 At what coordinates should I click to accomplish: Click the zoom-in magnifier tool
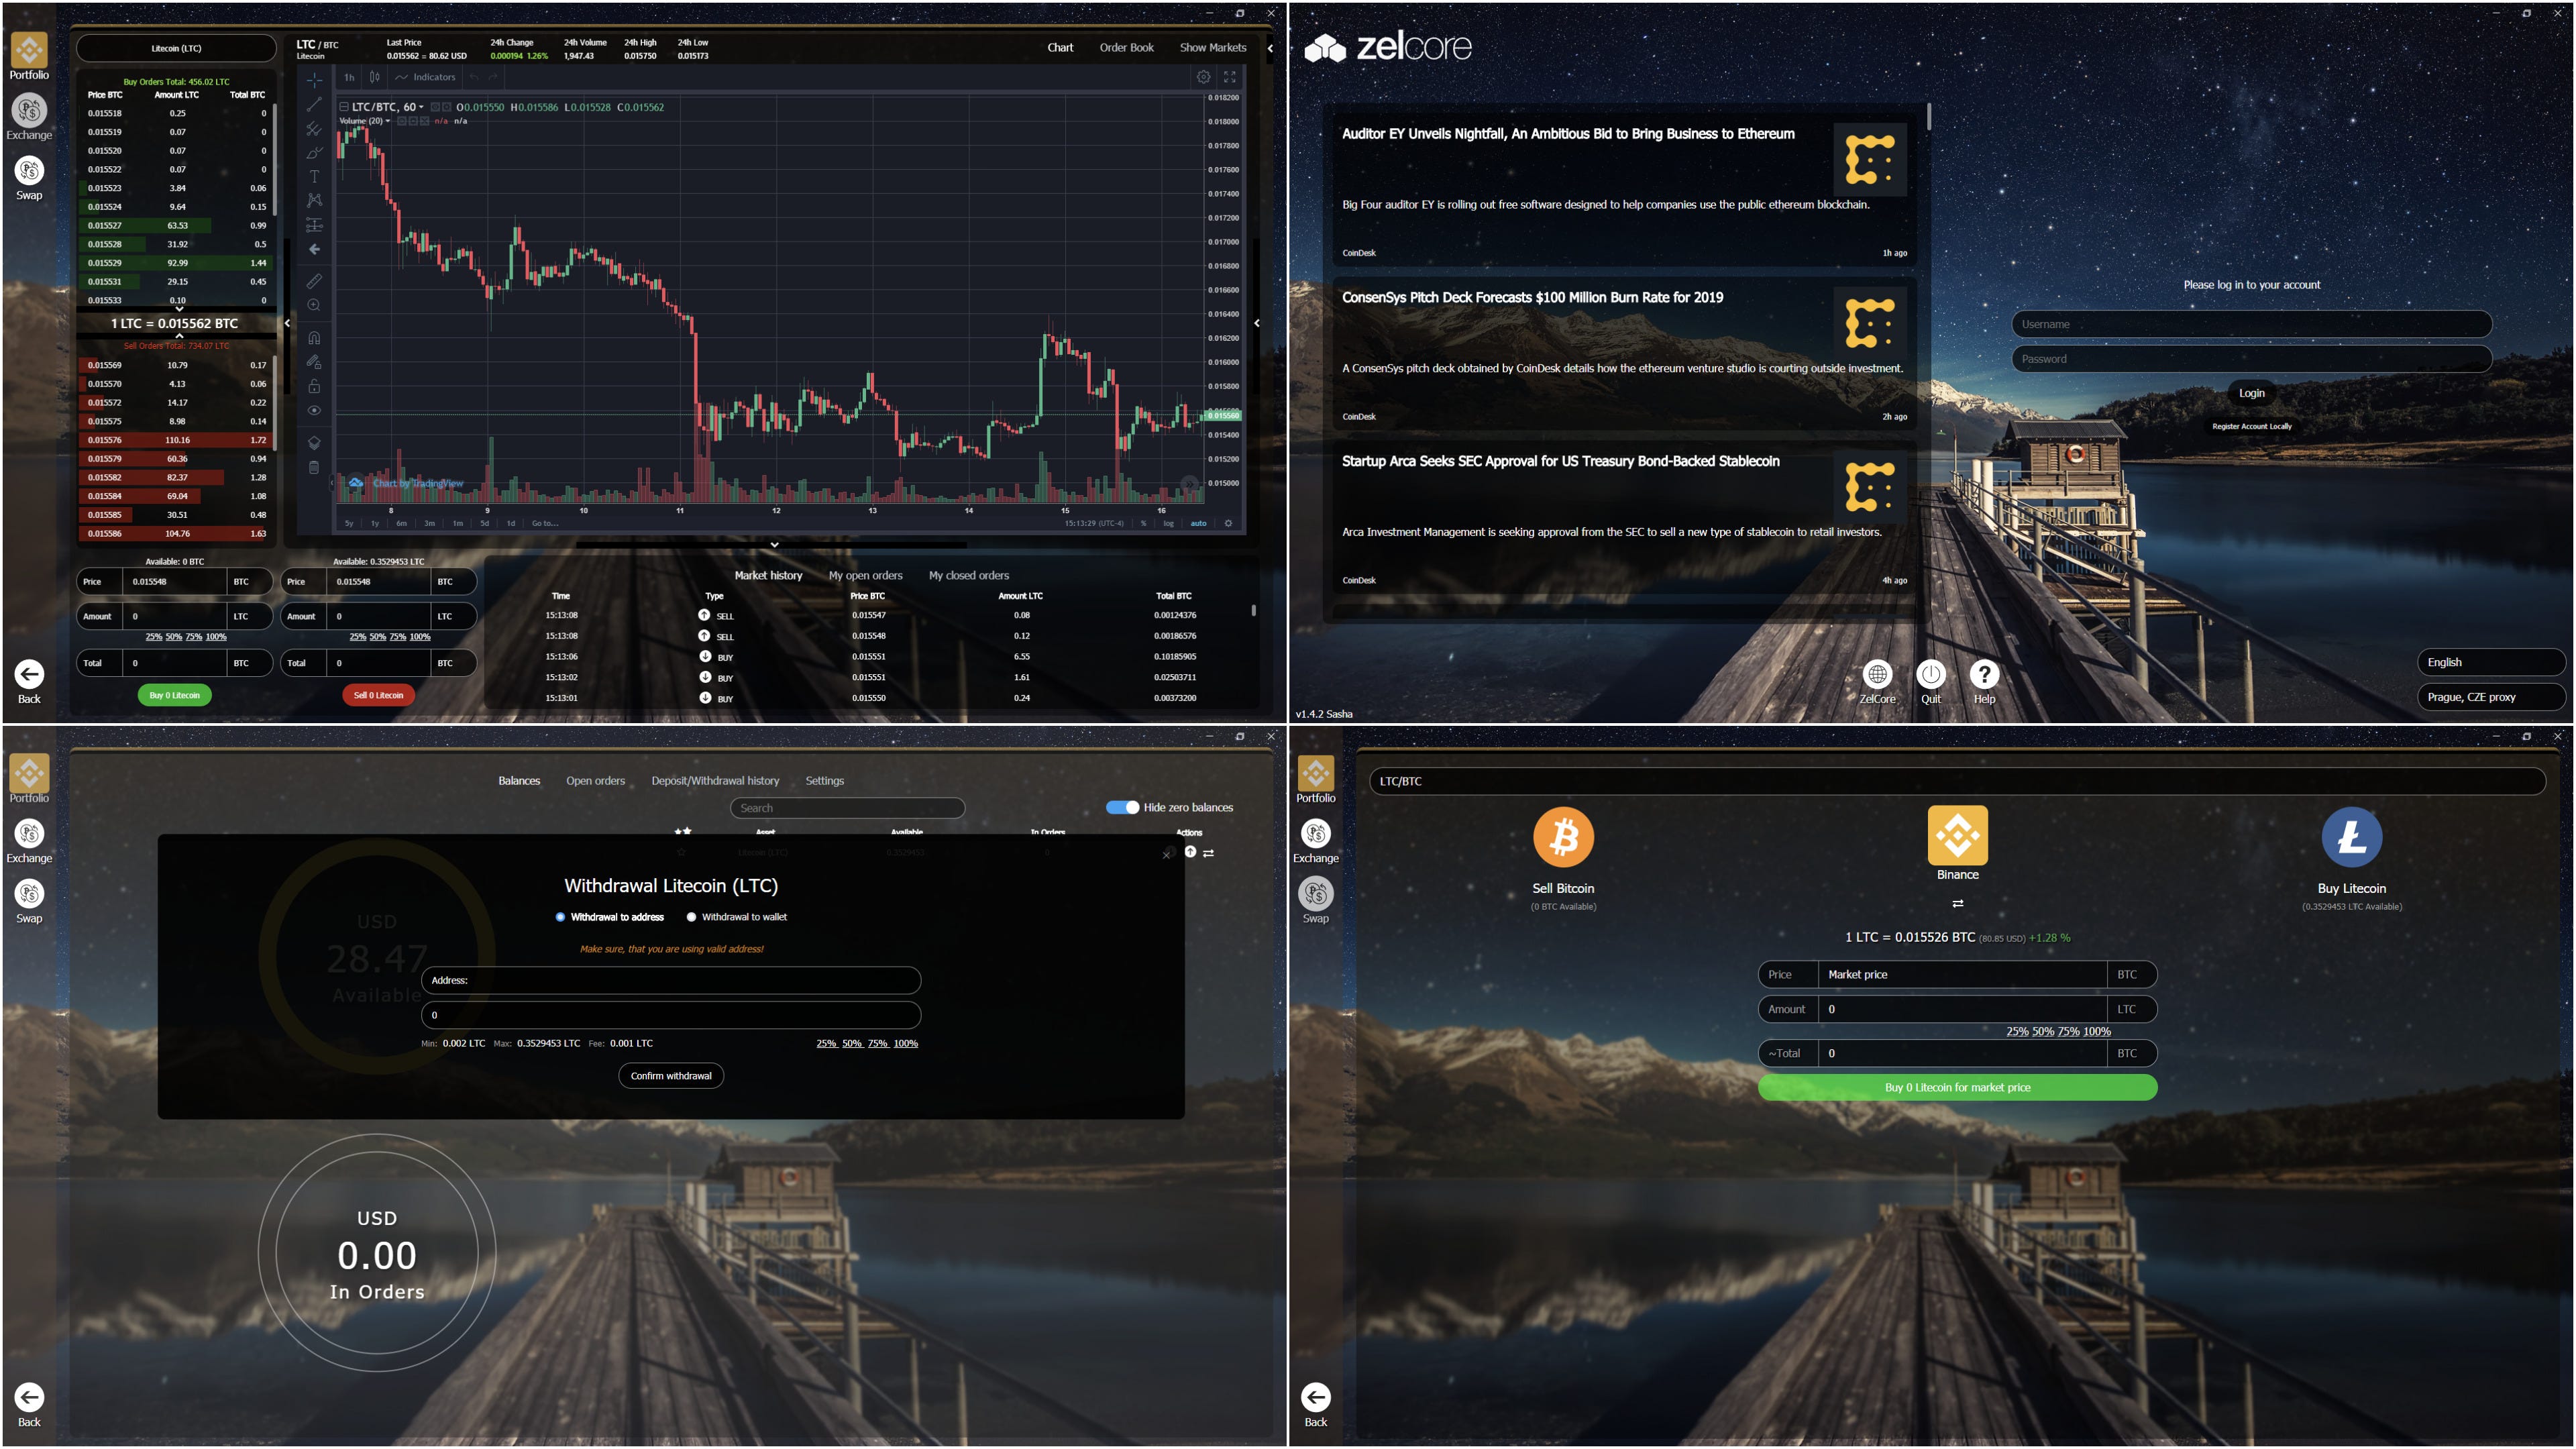click(x=314, y=305)
